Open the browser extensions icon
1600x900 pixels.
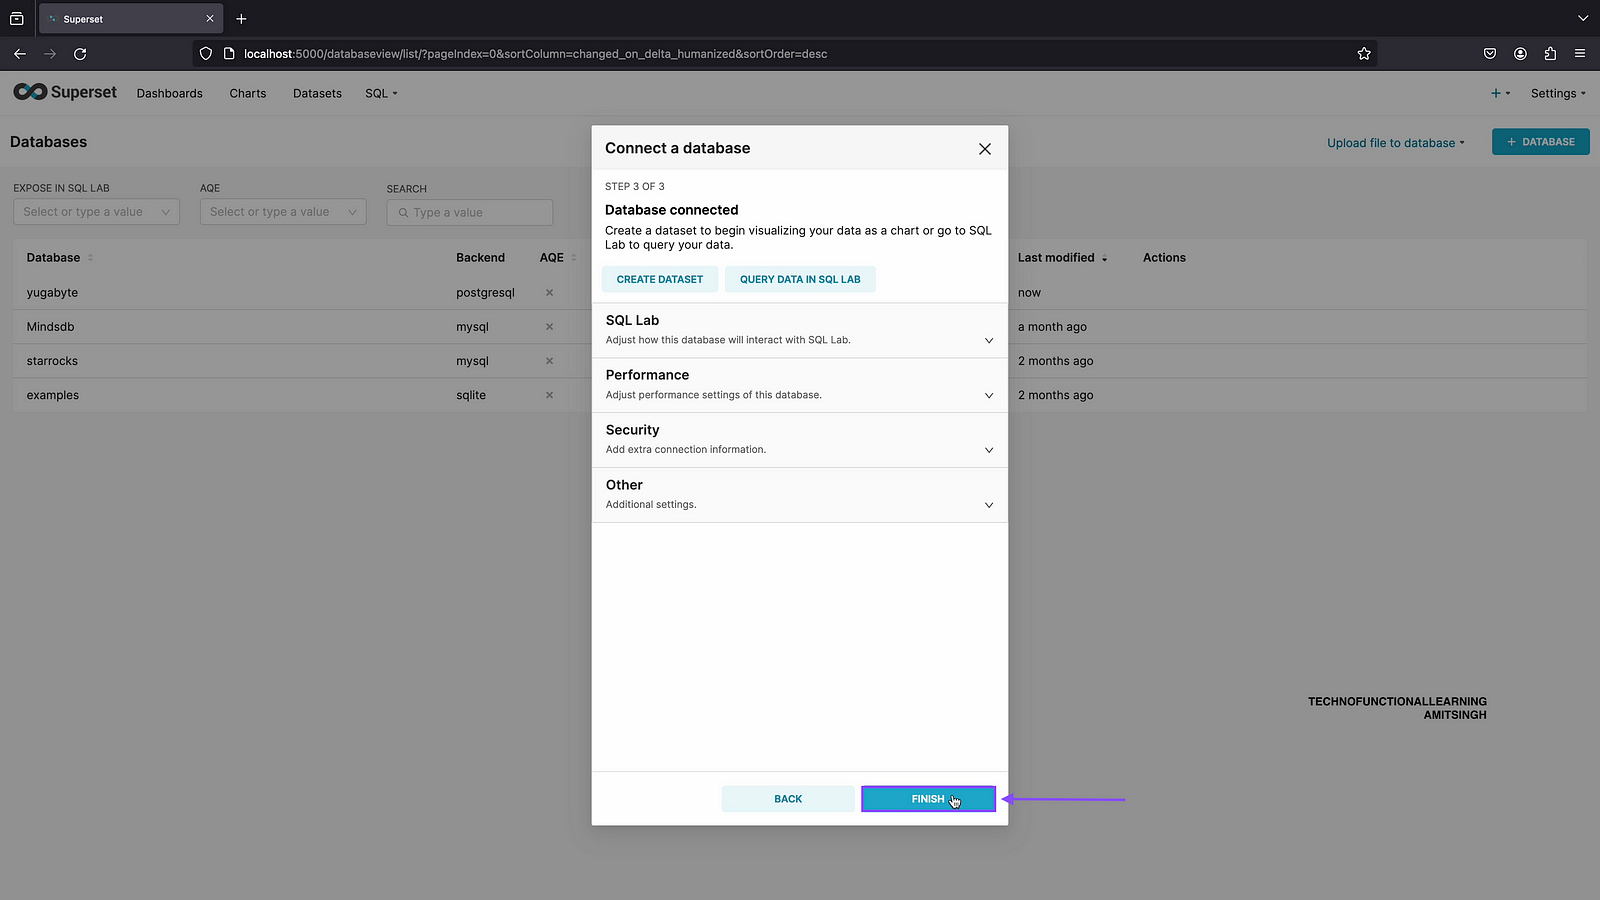pyautogui.click(x=1550, y=54)
